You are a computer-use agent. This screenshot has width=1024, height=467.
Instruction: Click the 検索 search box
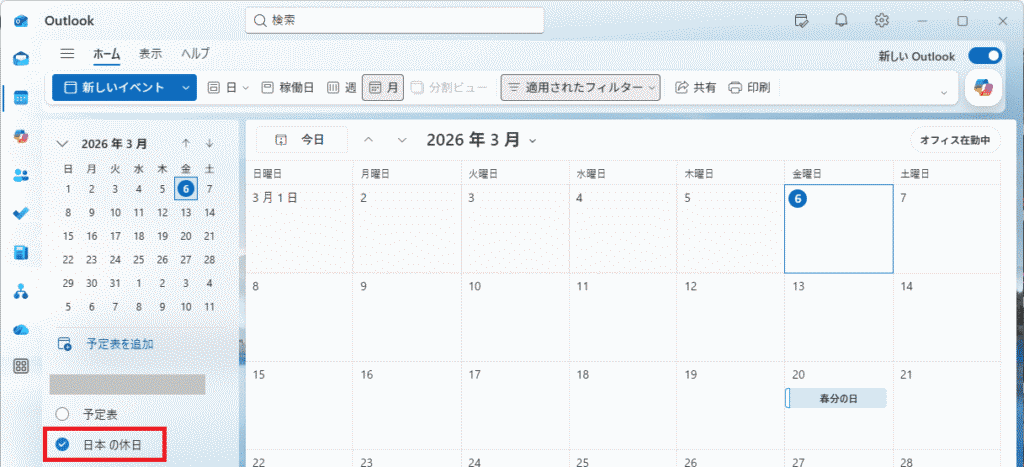tap(394, 20)
